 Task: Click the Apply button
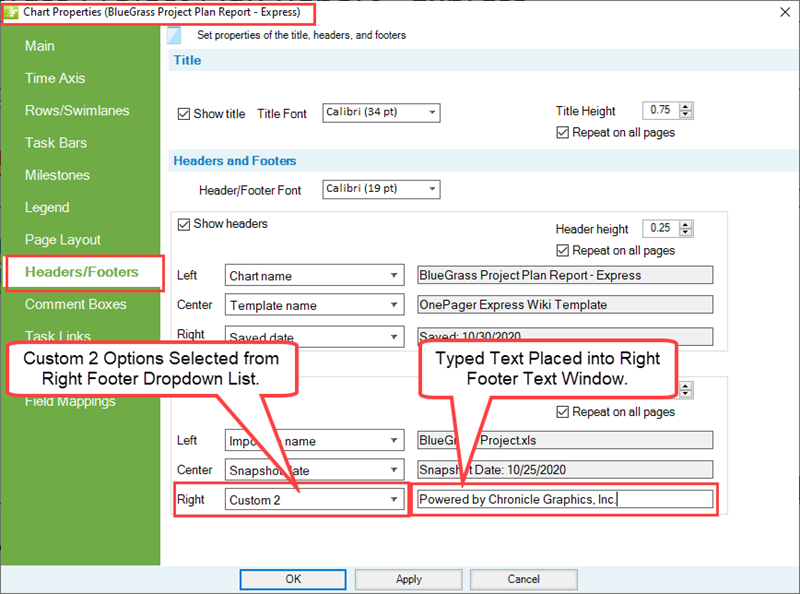click(409, 579)
